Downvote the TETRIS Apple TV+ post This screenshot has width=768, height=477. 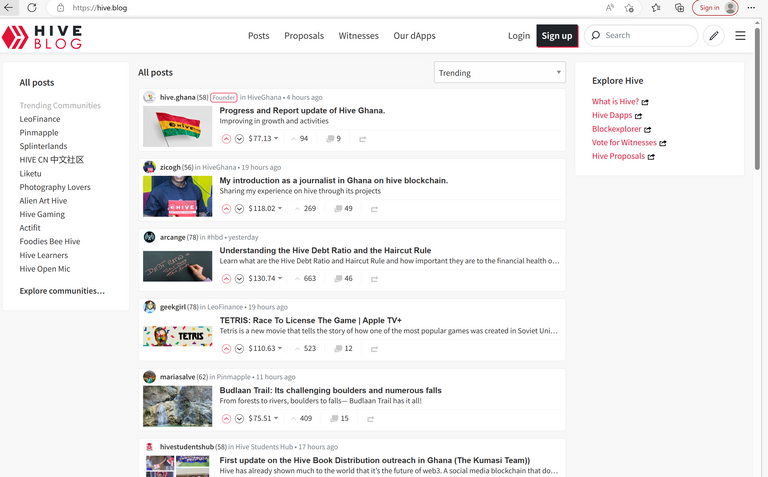[239, 349]
